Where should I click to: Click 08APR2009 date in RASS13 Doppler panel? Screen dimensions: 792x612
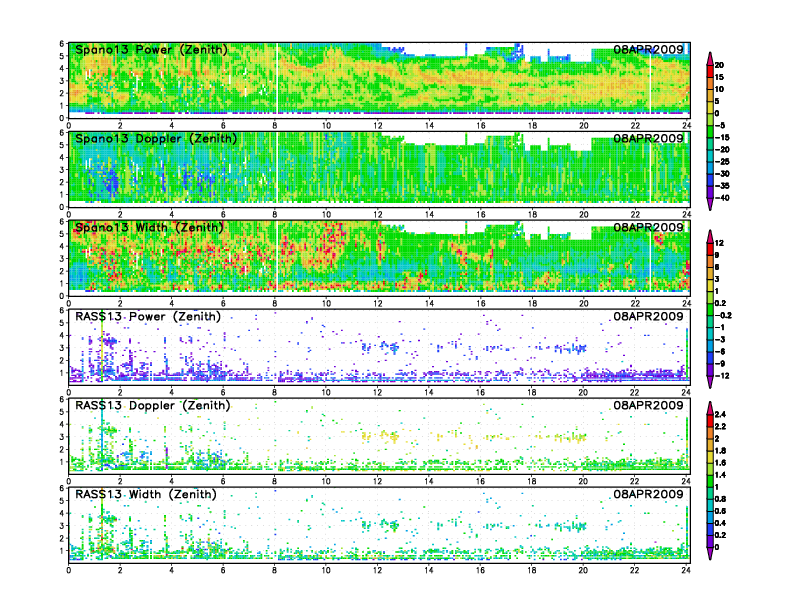648,405
